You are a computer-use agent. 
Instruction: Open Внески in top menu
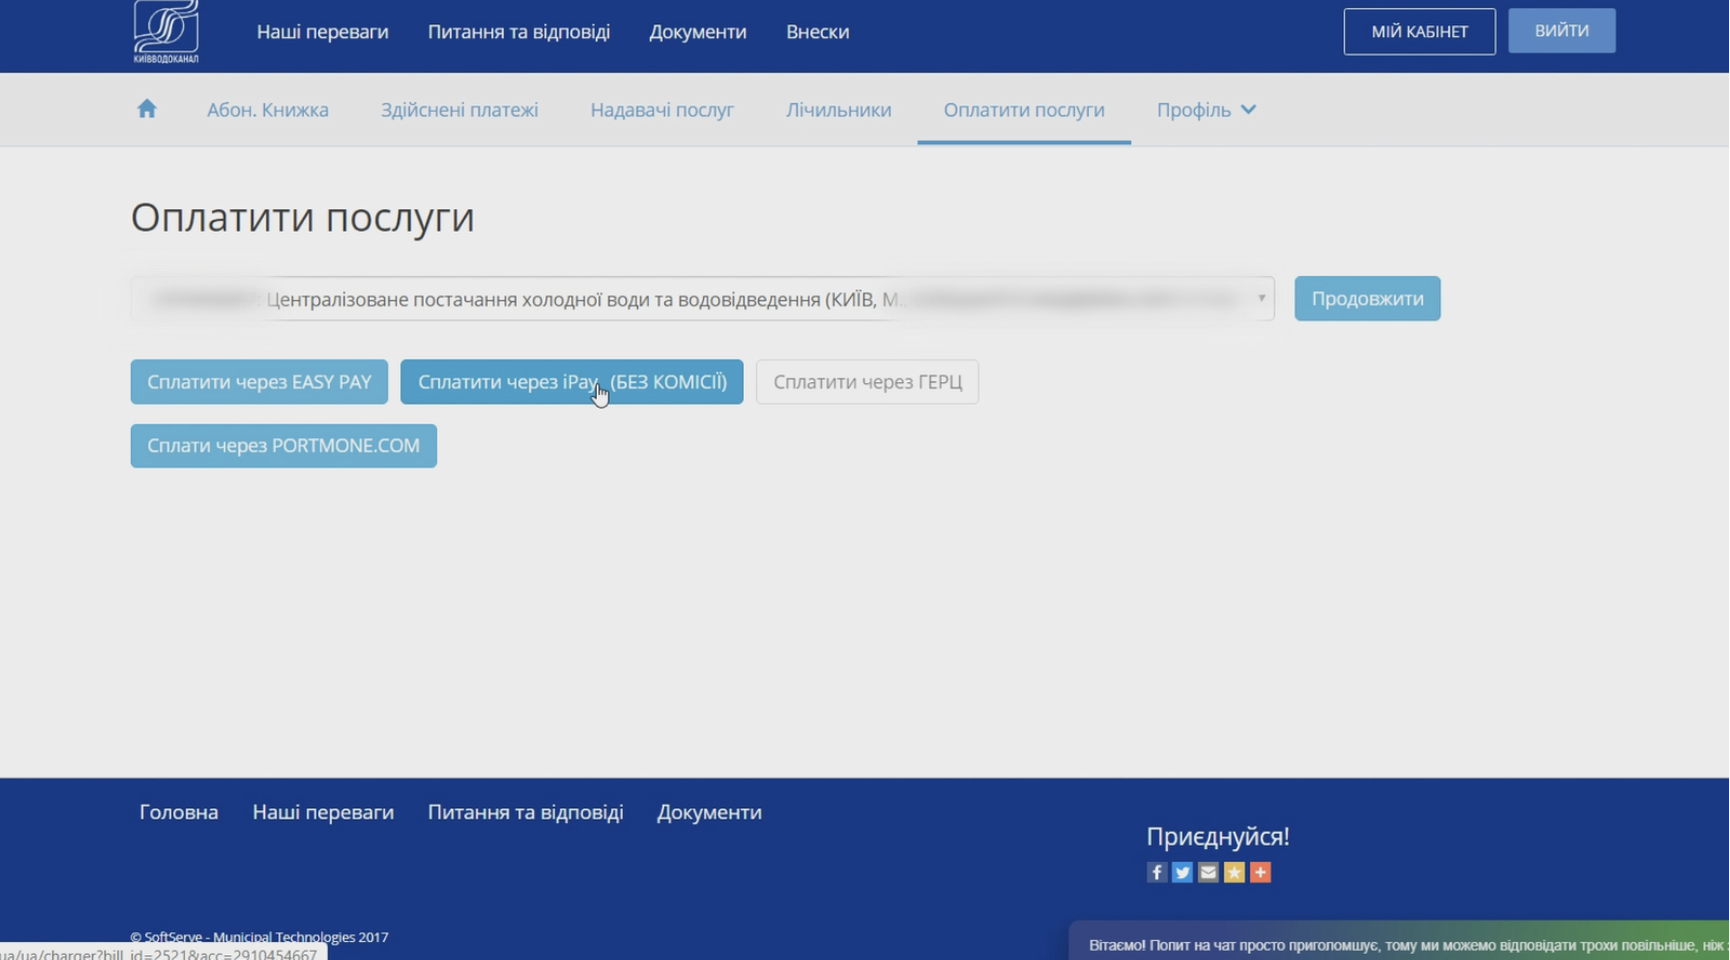tap(818, 32)
